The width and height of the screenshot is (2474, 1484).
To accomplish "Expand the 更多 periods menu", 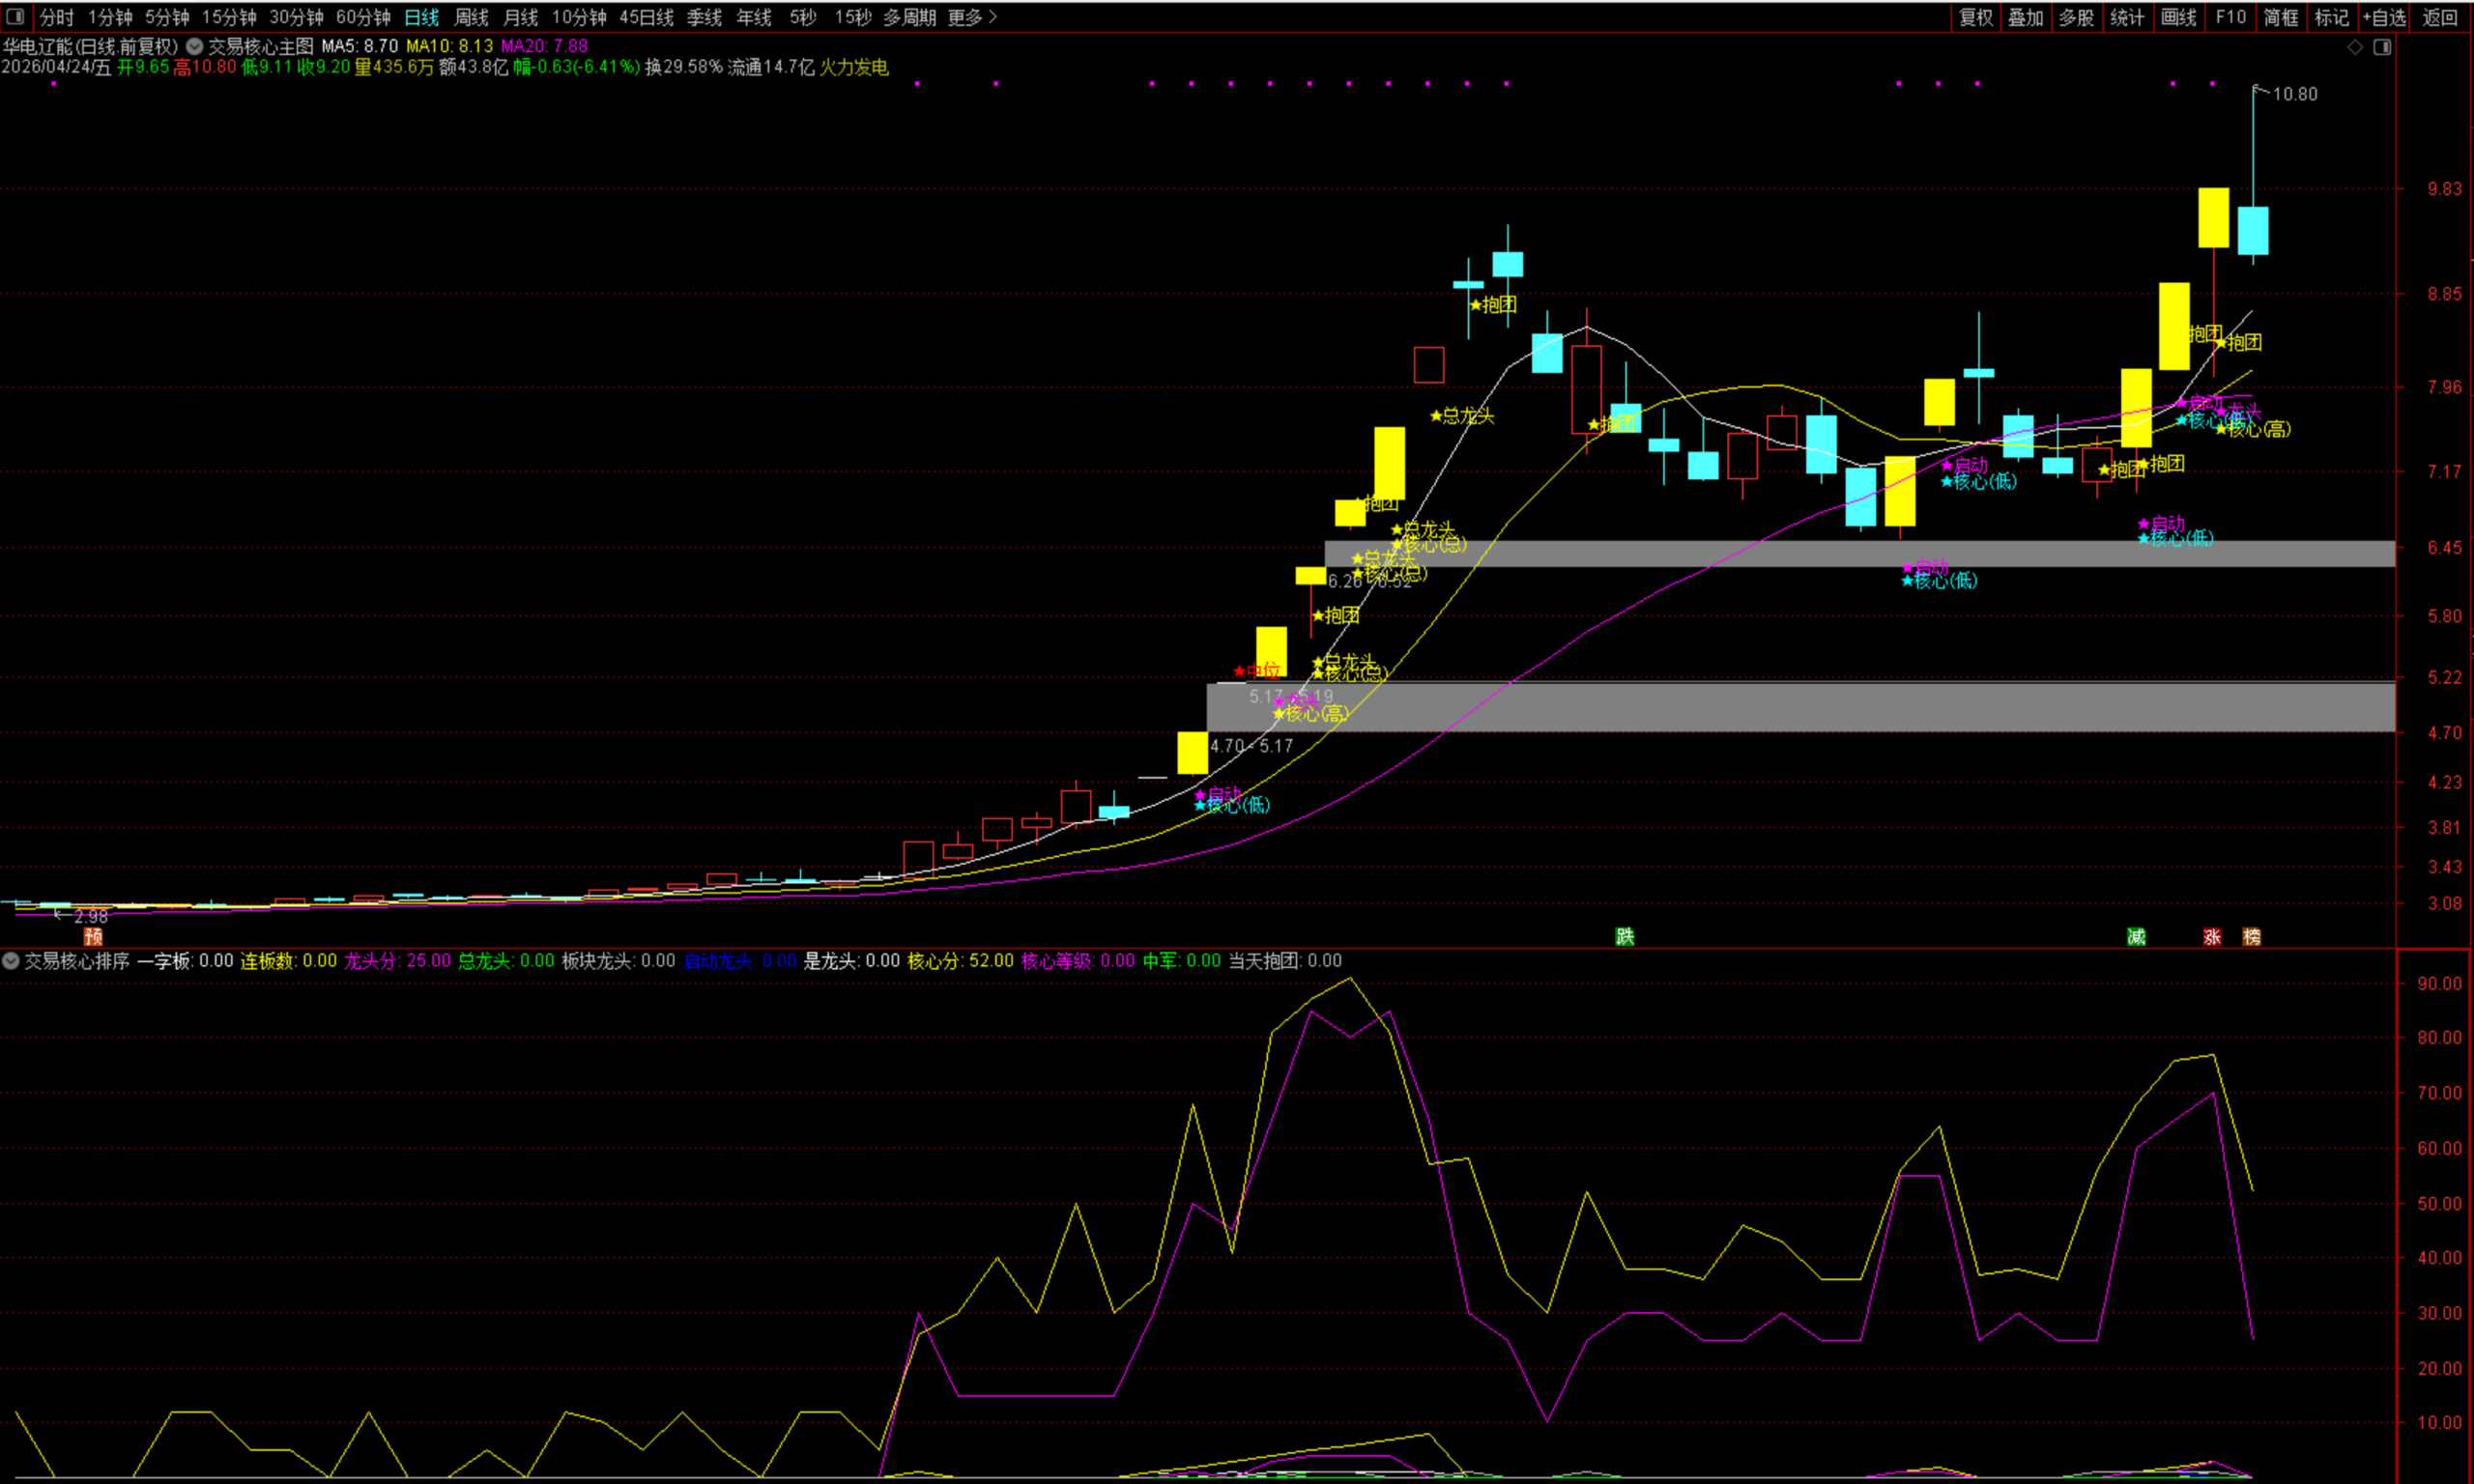I will [972, 17].
